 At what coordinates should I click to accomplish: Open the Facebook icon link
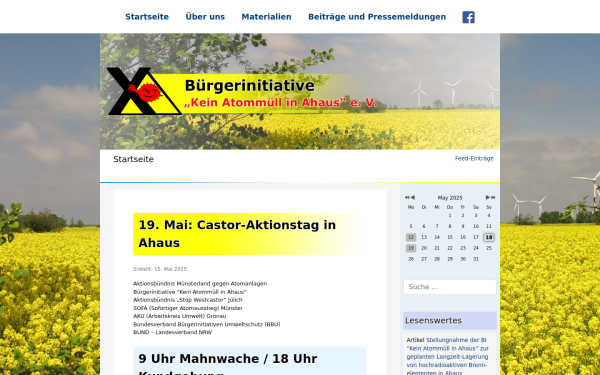[468, 17]
